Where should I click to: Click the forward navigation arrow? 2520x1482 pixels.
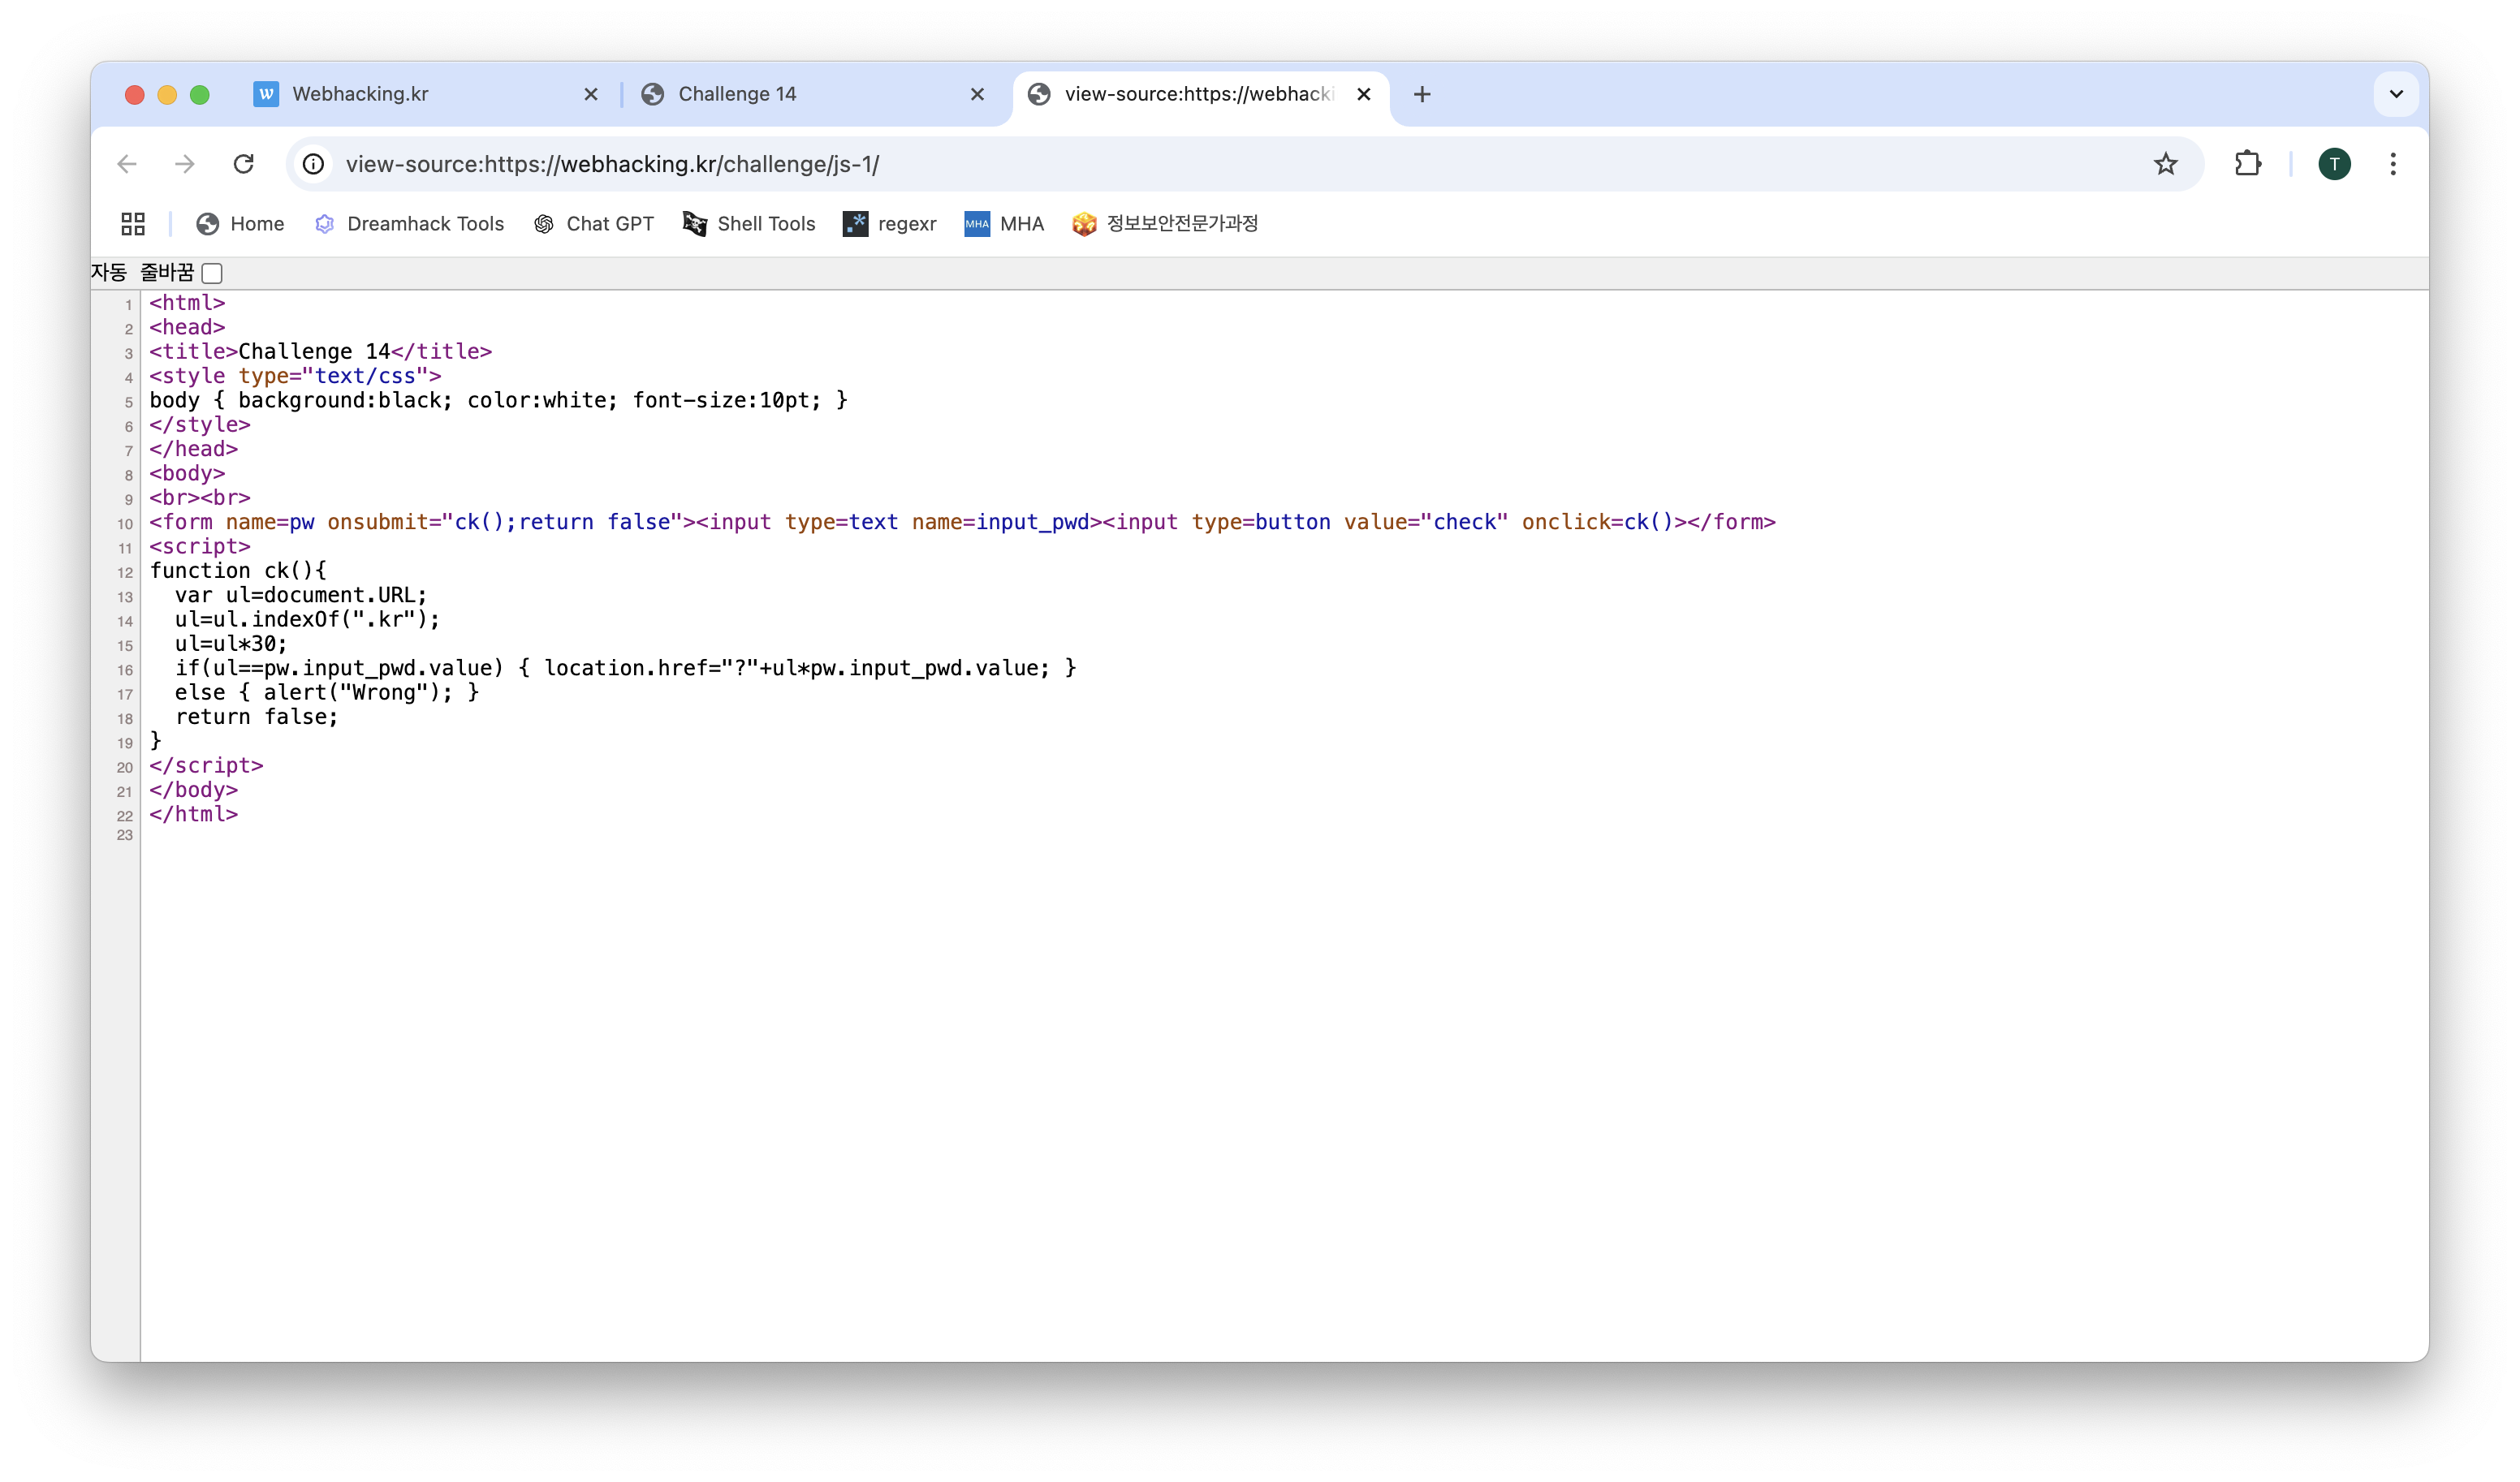coord(185,164)
